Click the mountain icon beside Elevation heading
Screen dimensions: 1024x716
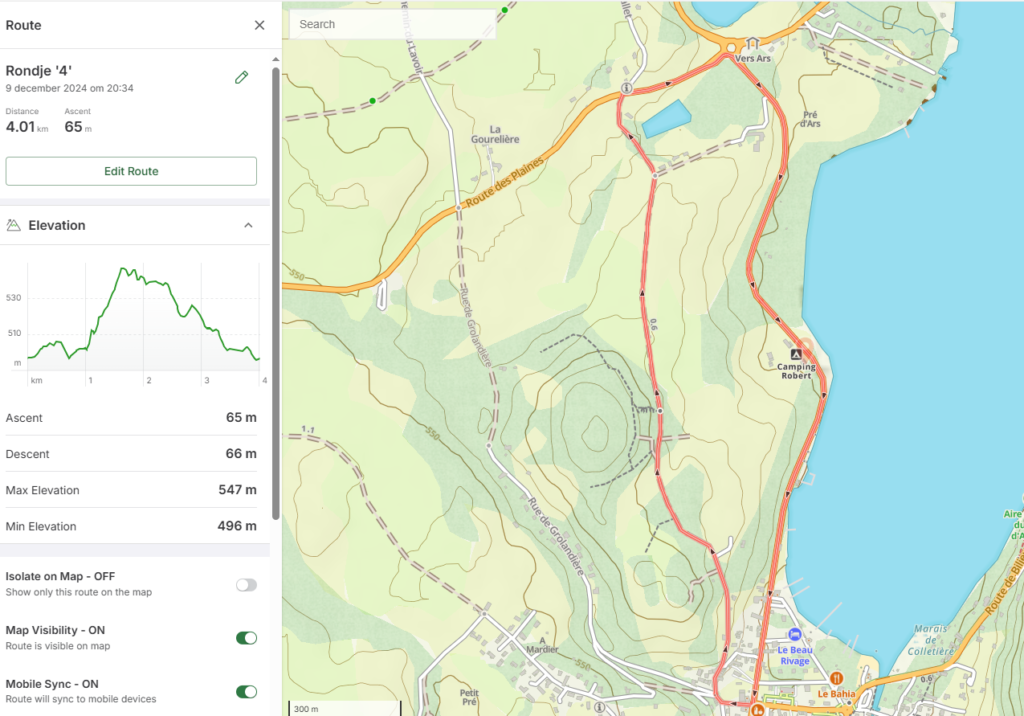[x=14, y=225]
